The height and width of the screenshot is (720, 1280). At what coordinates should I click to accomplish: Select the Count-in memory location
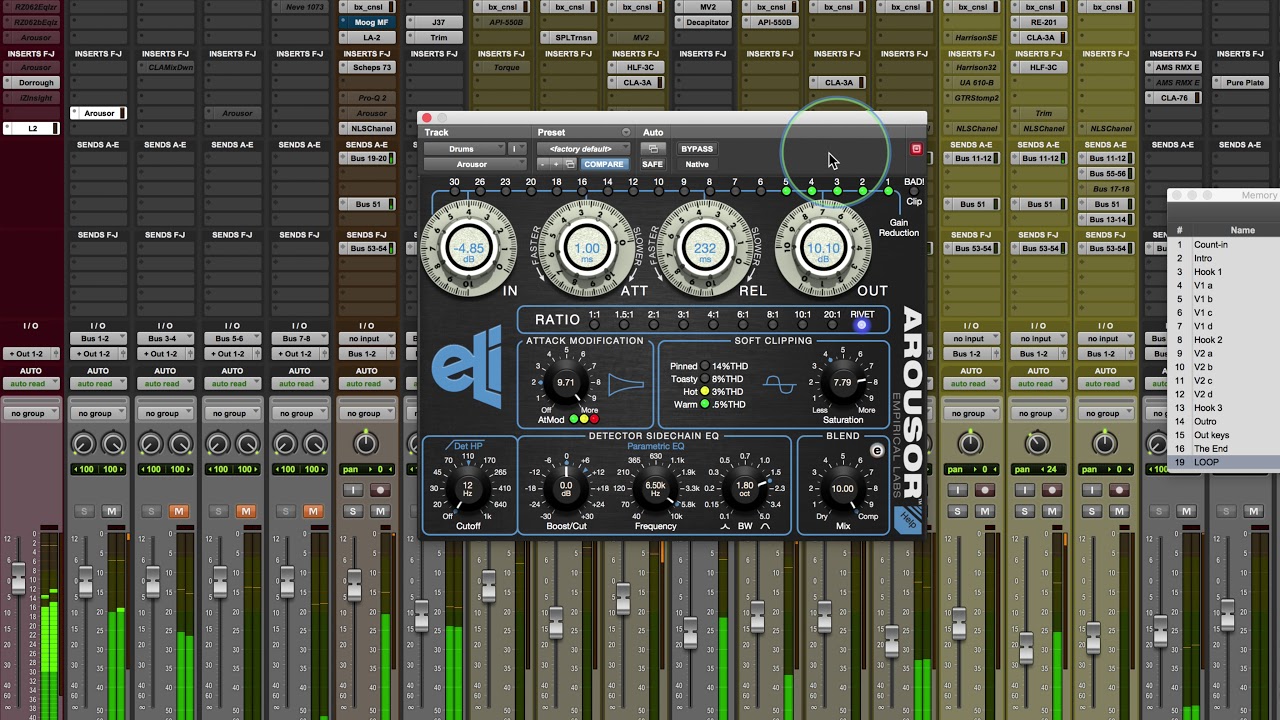(1225, 244)
